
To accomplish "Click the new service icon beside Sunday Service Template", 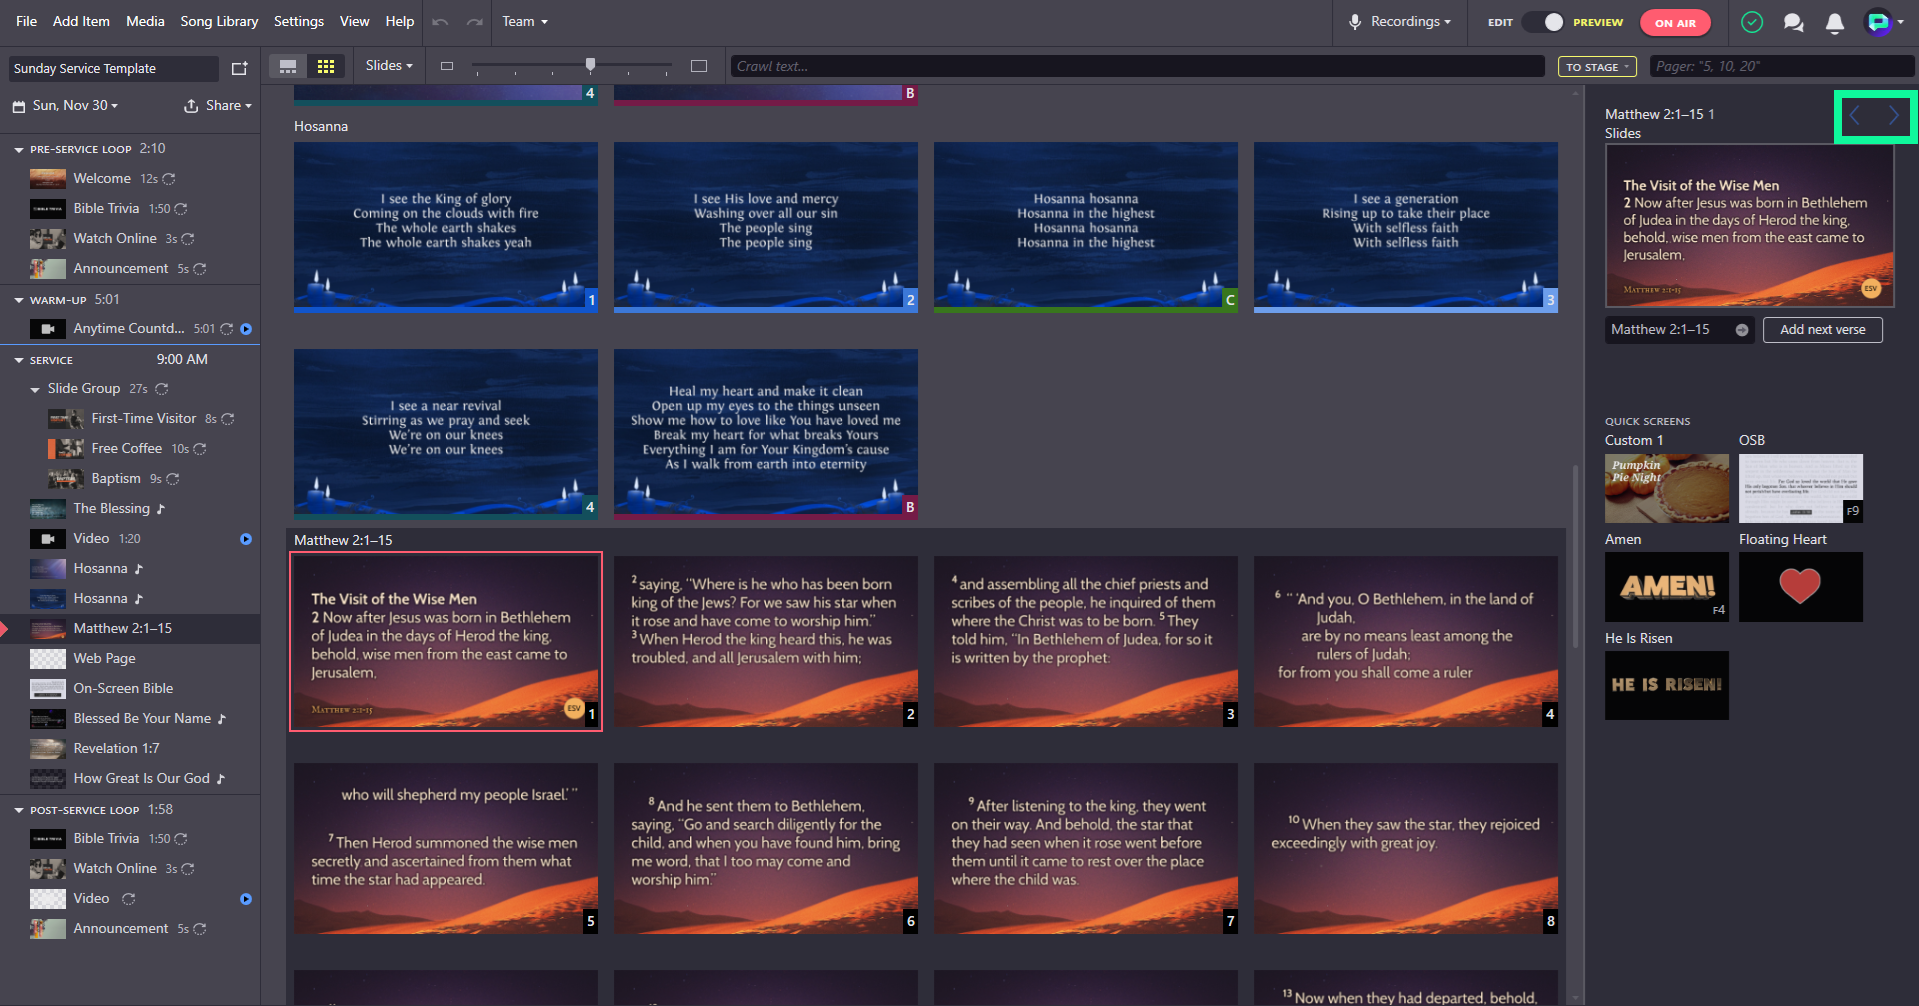I will (x=239, y=68).
